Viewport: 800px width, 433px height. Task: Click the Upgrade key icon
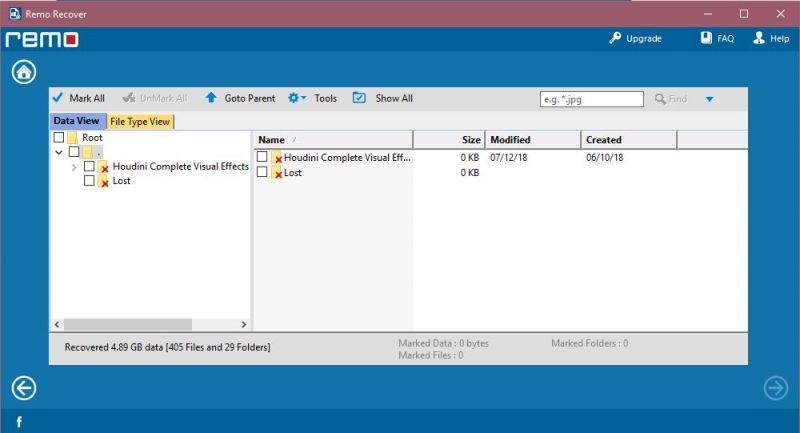click(615, 38)
